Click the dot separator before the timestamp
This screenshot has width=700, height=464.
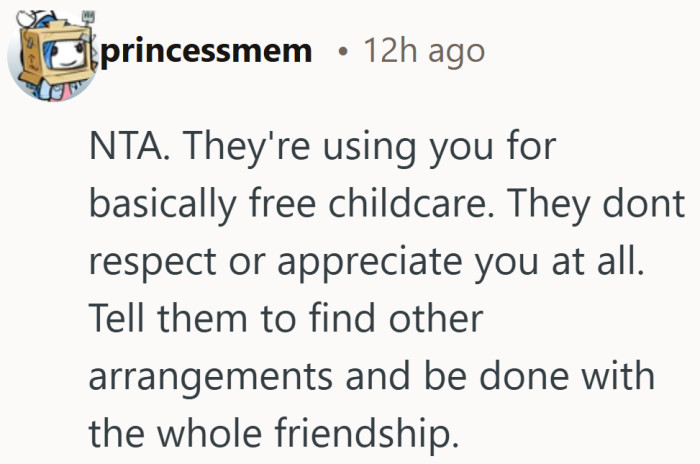[343, 51]
